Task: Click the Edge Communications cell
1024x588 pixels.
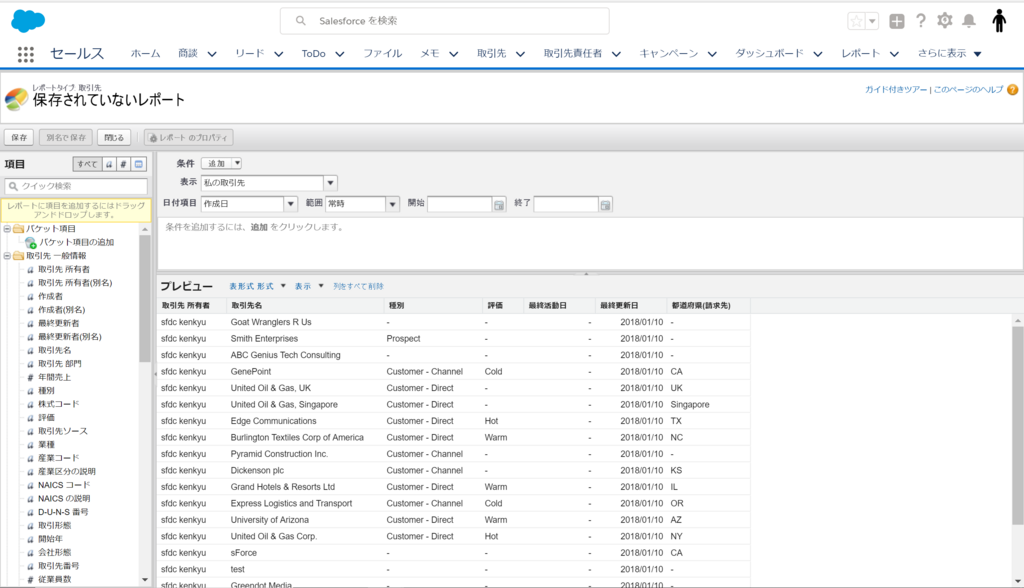Action: click(273, 421)
